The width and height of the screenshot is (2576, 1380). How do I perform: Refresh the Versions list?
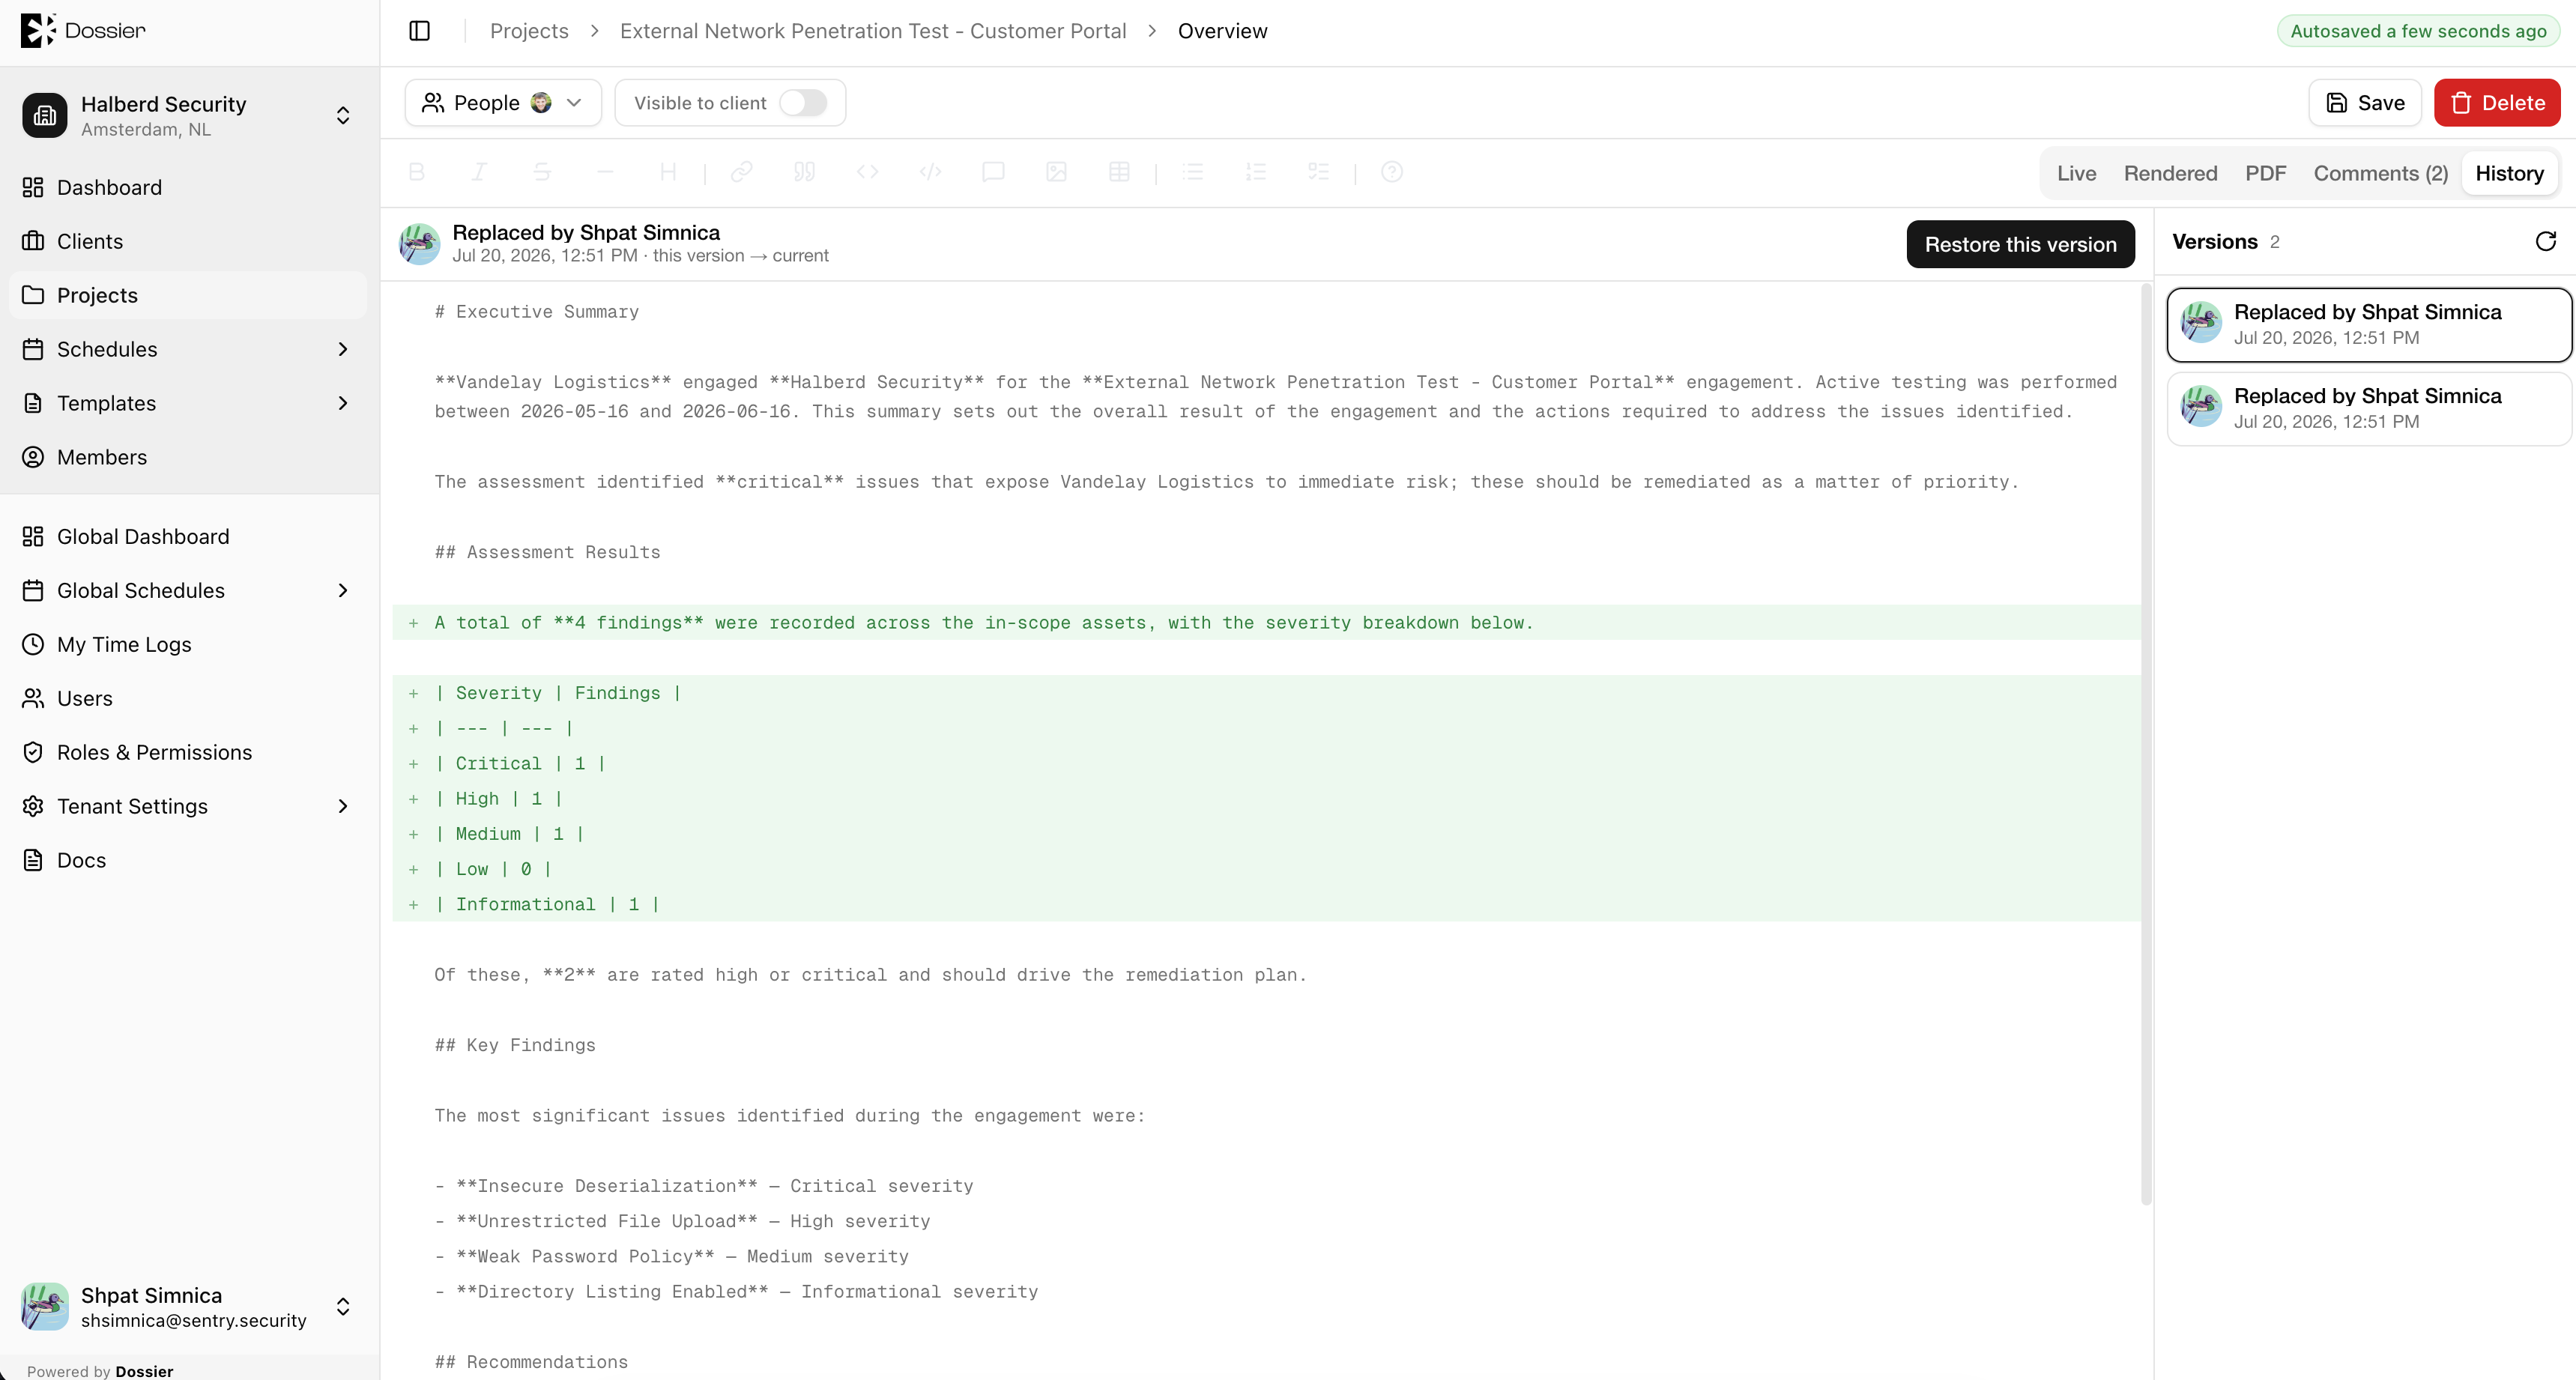coord(2546,241)
